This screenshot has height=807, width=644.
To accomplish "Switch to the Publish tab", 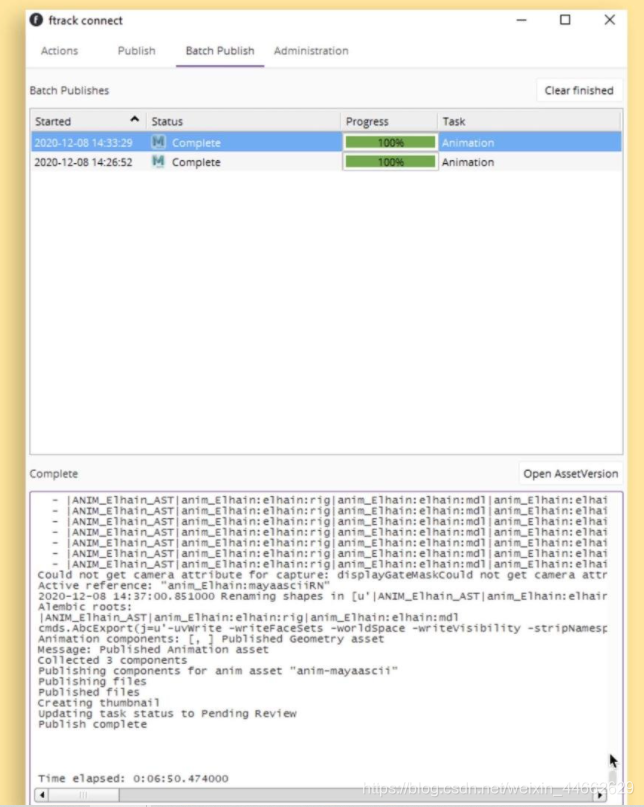I will (x=136, y=51).
